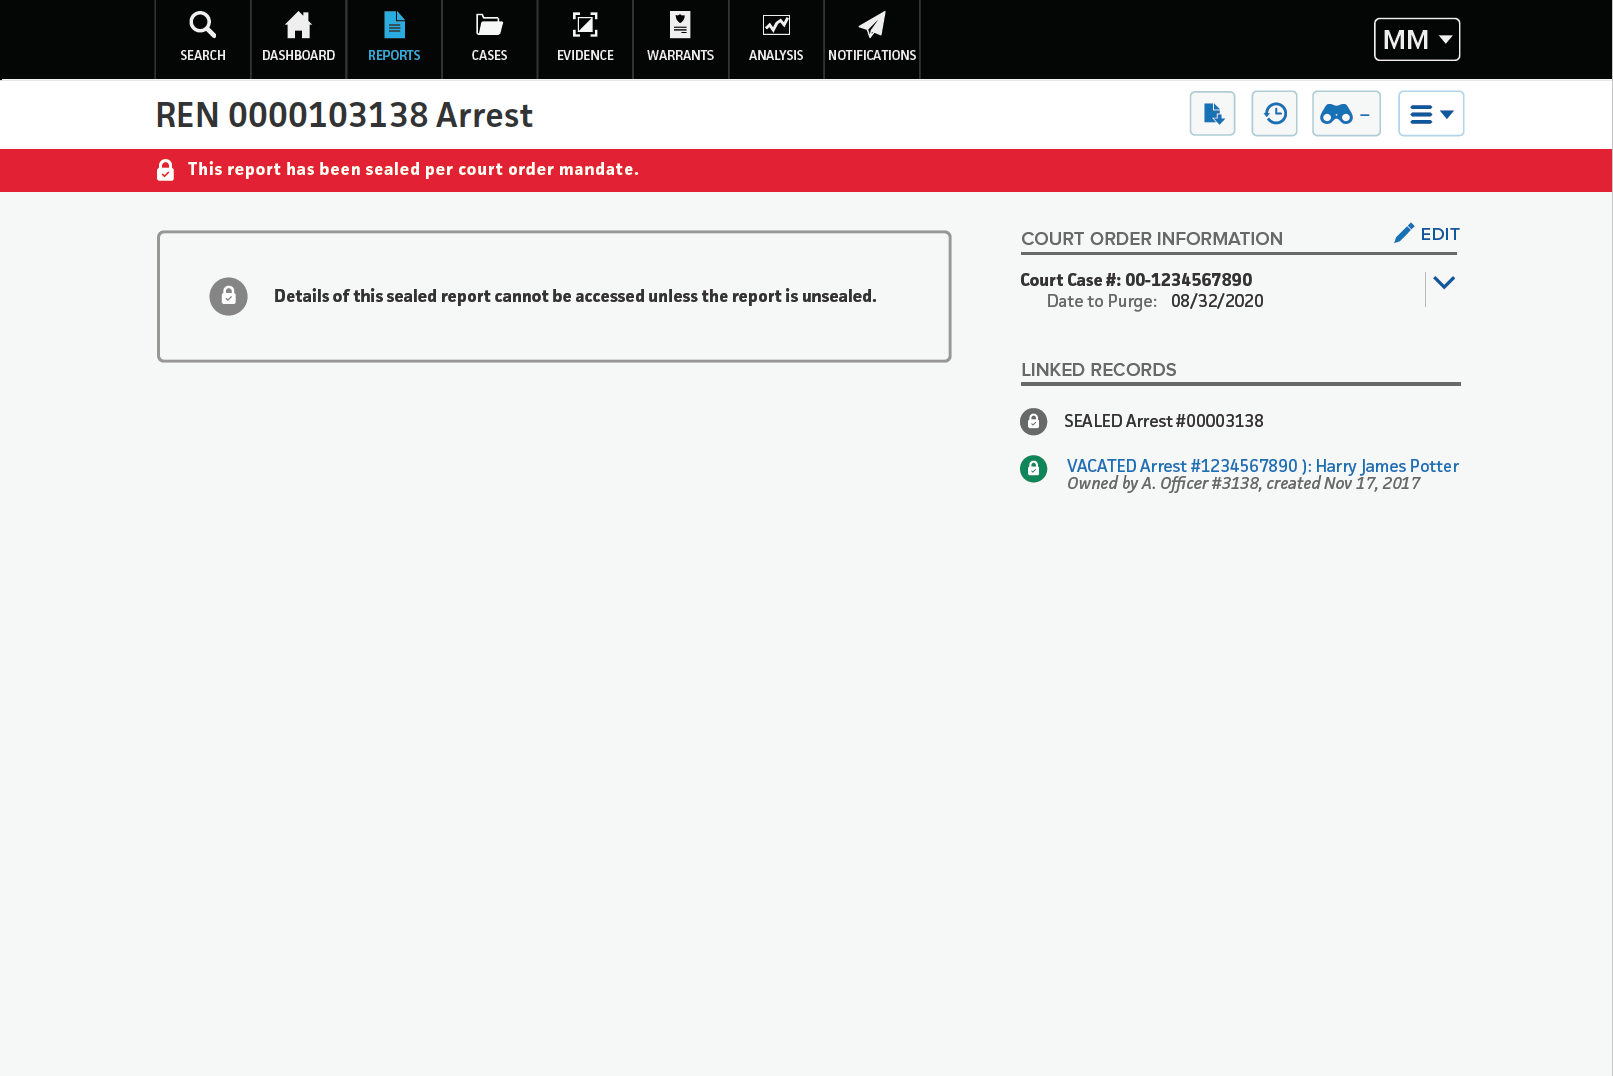Open the Search page from the nav bar
Screen dimensions: 1613x1076
tap(203, 38)
